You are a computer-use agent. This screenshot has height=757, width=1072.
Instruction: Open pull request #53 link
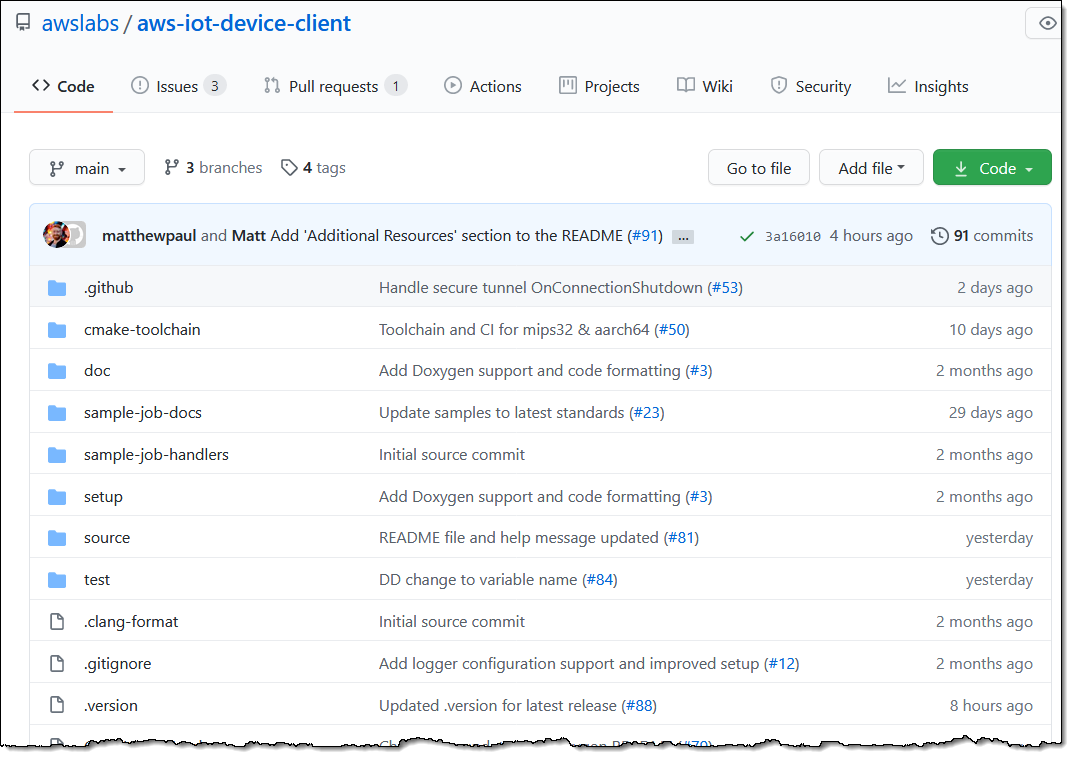[725, 288]
